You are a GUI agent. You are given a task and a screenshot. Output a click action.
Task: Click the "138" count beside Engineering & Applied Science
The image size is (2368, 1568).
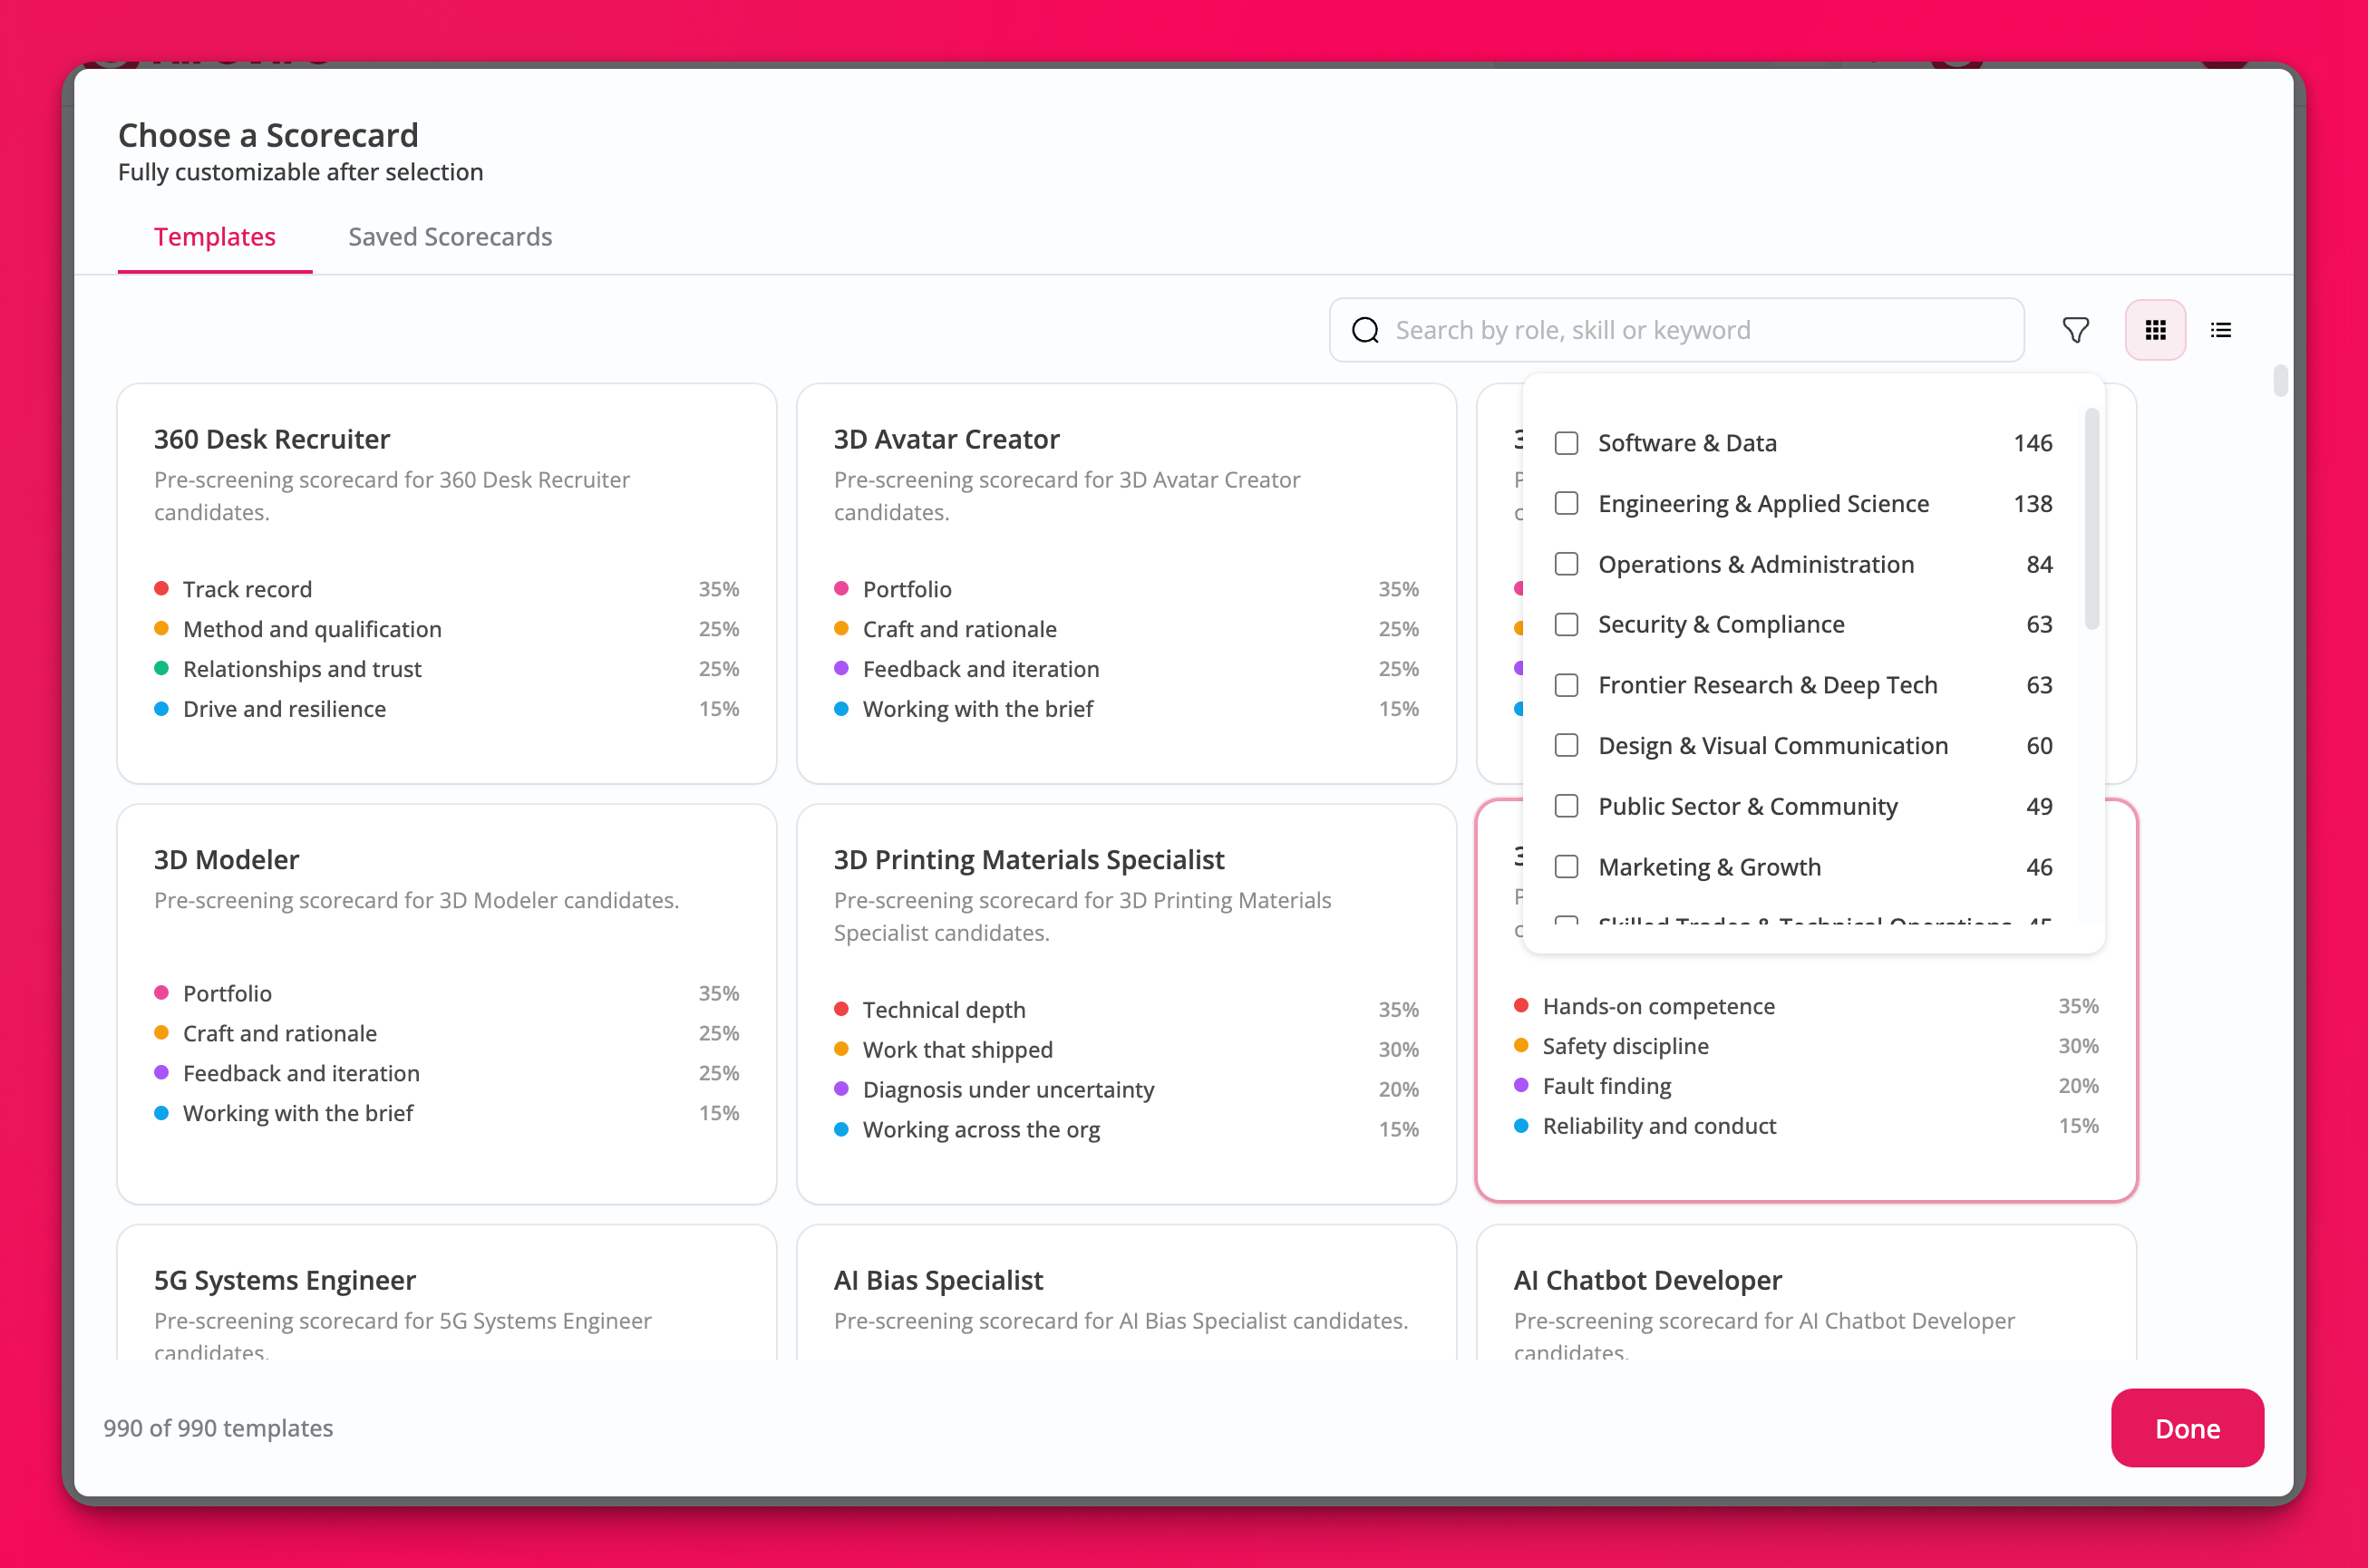2032,504
